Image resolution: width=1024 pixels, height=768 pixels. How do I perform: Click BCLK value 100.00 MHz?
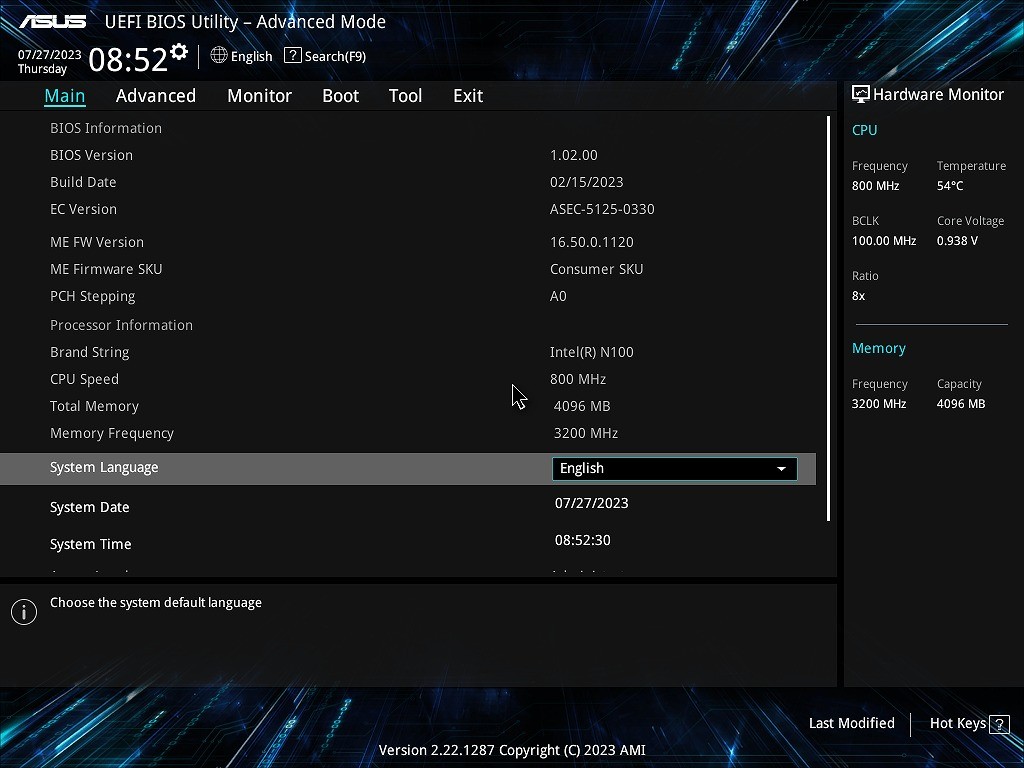coord(884,240)
